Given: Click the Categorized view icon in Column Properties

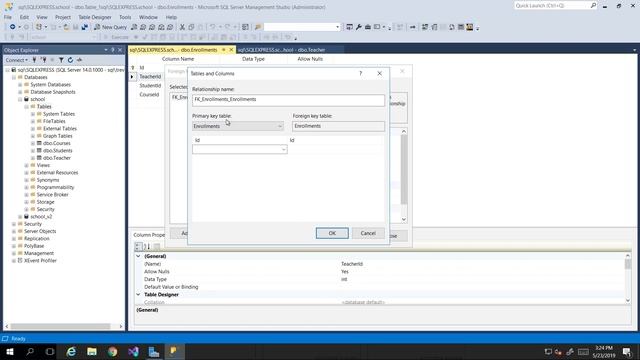Looking at the screenshot, I should 138,246.
